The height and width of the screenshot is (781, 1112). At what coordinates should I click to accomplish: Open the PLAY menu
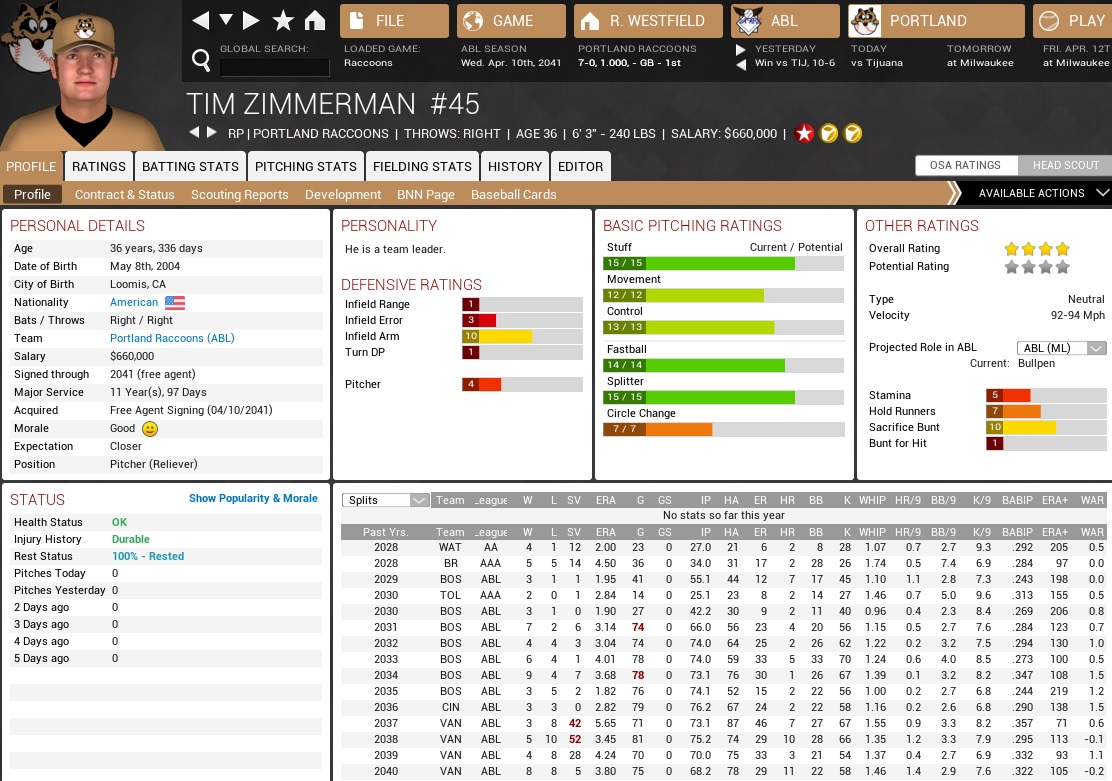coord(1072,21)
